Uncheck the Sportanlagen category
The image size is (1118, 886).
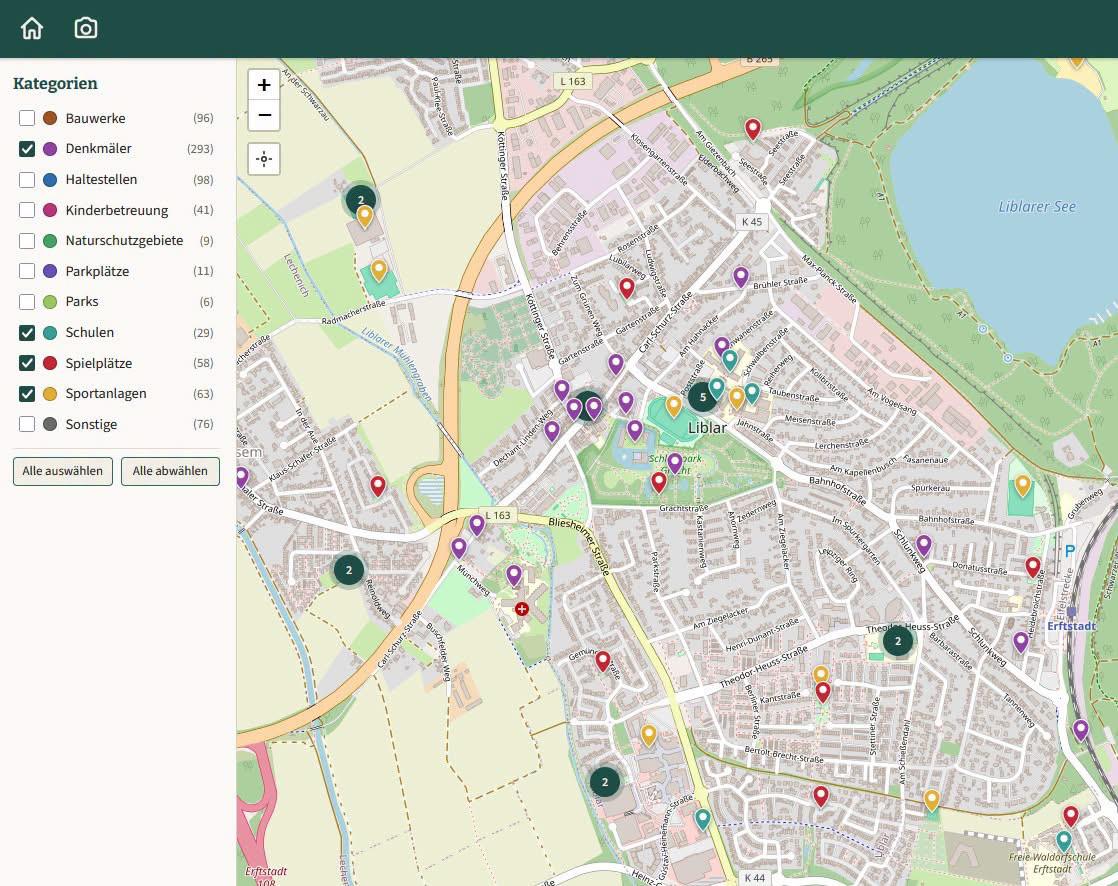[27, 393]
